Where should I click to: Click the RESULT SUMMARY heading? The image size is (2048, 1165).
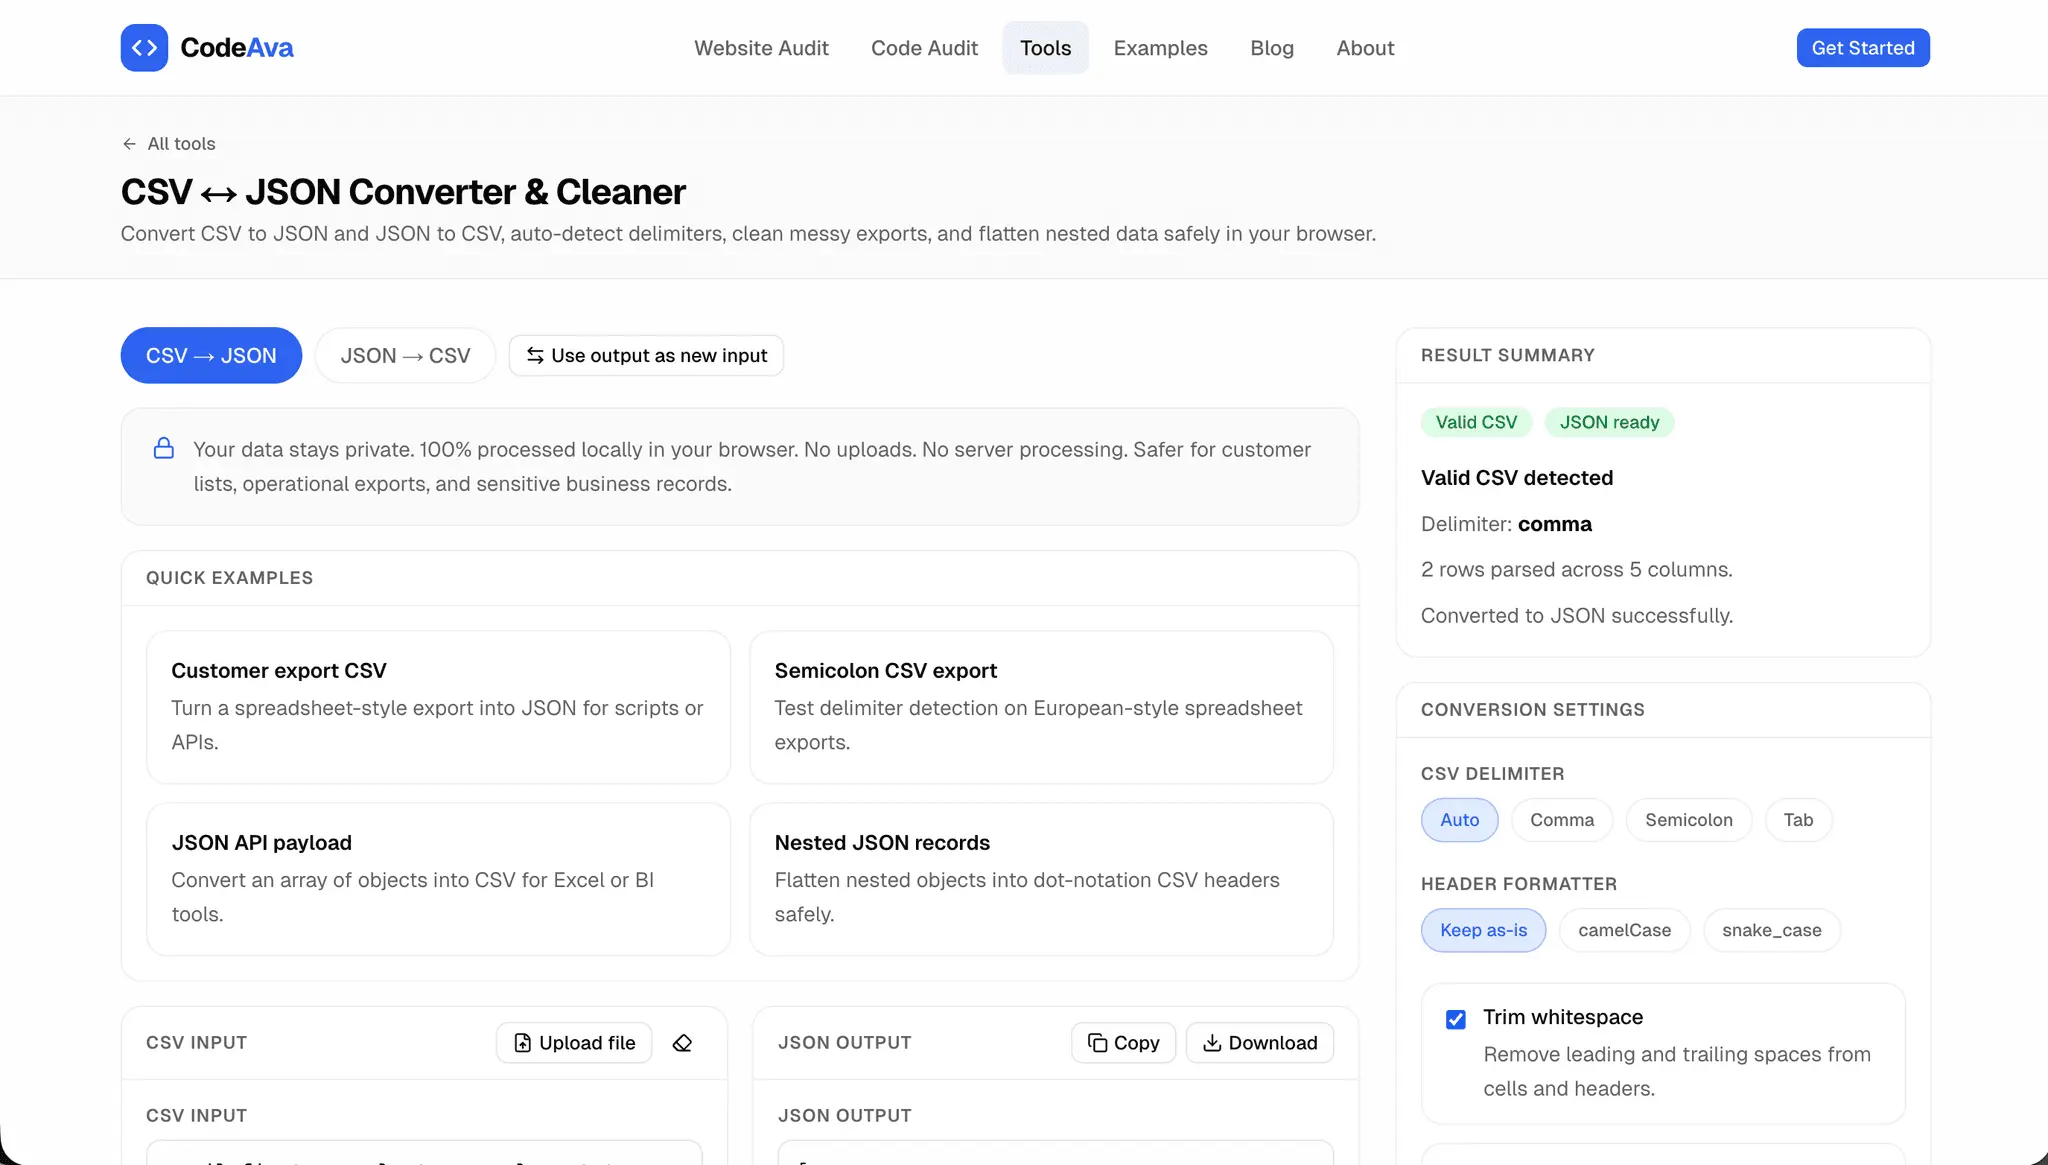1507,355
